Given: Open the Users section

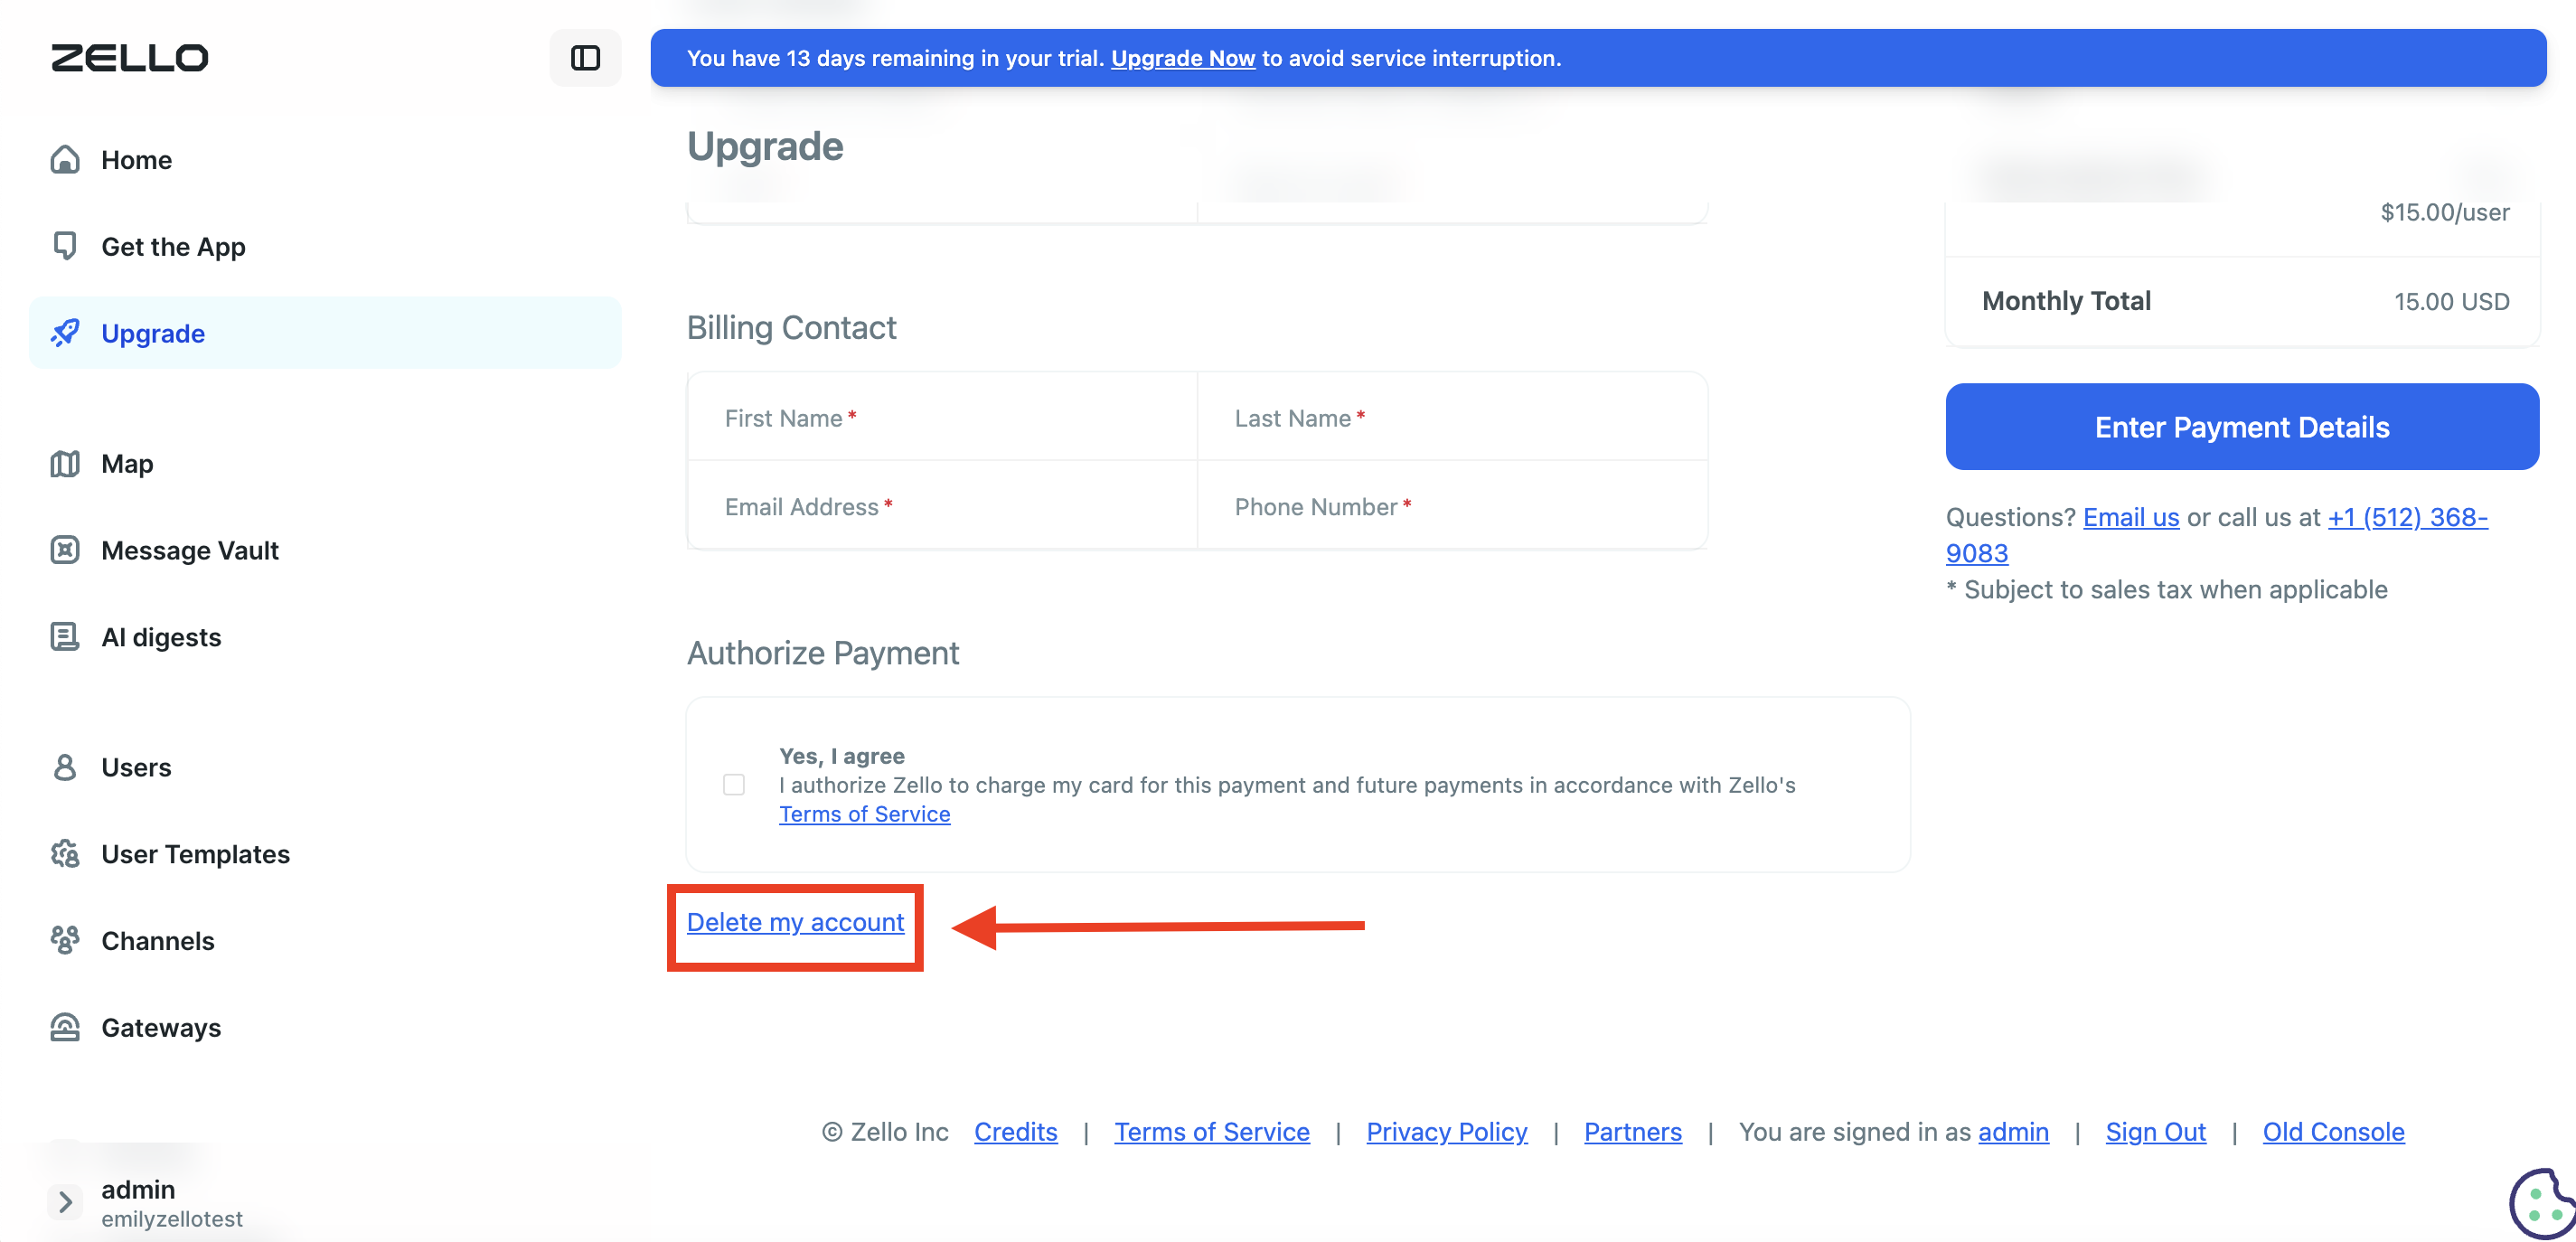Looking at the screenshot, I should pyautogui.click(x=326, y=767).
